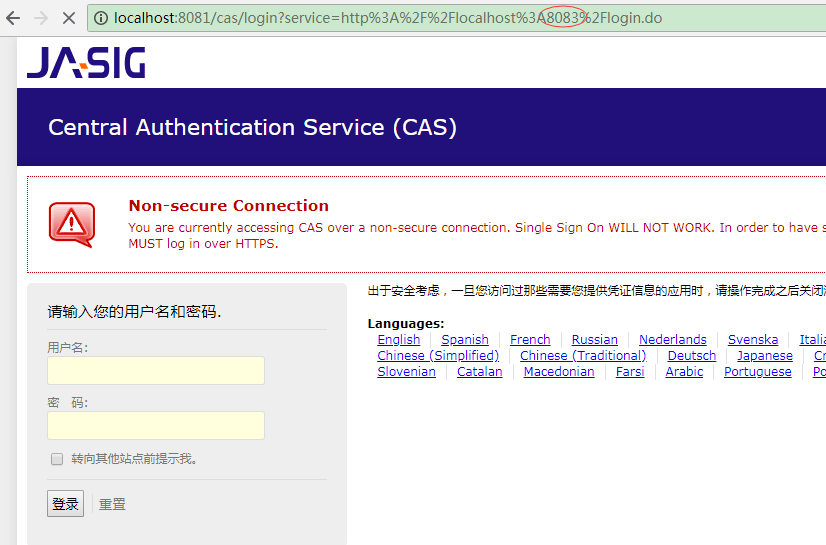Switch language to French
Screen dimensions: 826x545
(530, 340)
